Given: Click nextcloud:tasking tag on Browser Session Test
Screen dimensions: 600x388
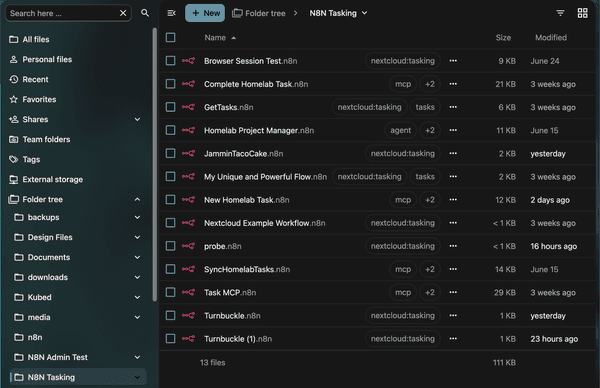Looking at the screenshot, I should (x=403, y=61).
